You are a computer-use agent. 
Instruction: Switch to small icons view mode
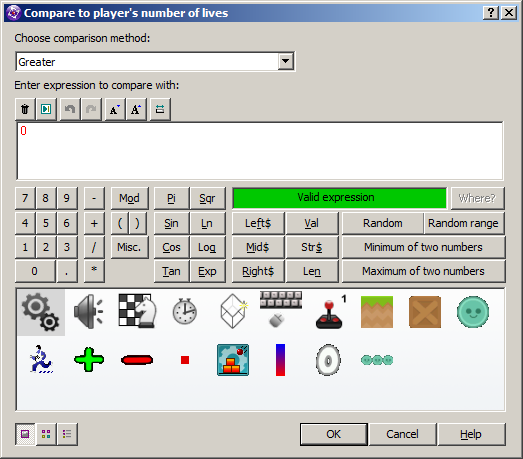click(x=46, y=434)
